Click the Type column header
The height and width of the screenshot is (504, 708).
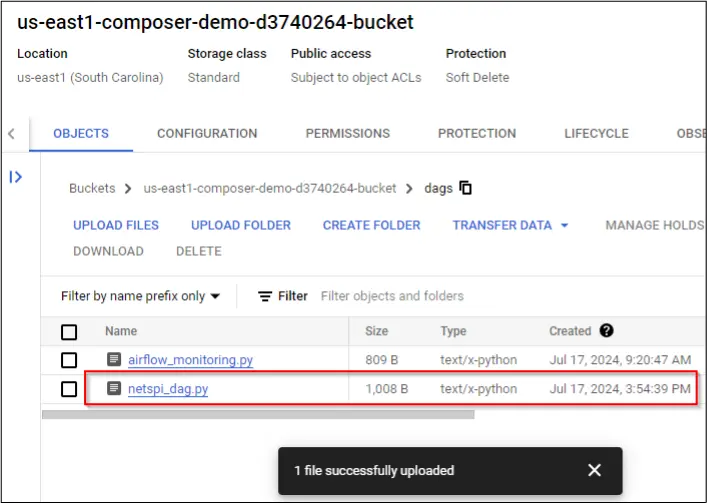coord(453,331)
